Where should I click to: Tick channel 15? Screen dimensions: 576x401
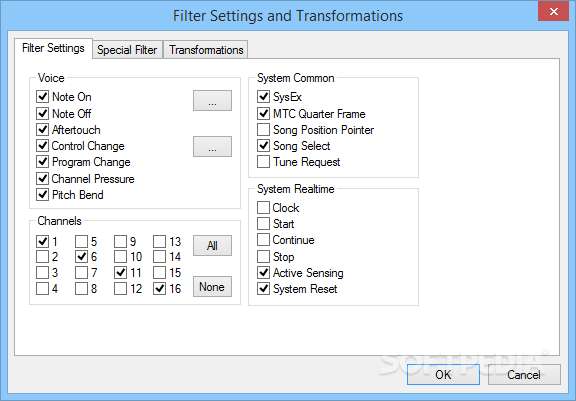coord(159,273)
